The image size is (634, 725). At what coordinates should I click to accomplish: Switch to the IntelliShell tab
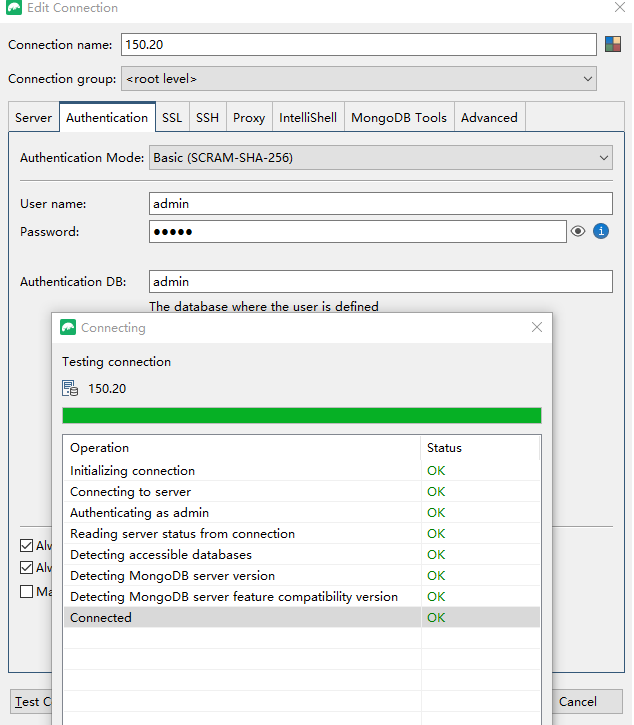click(x=308, y=117)
